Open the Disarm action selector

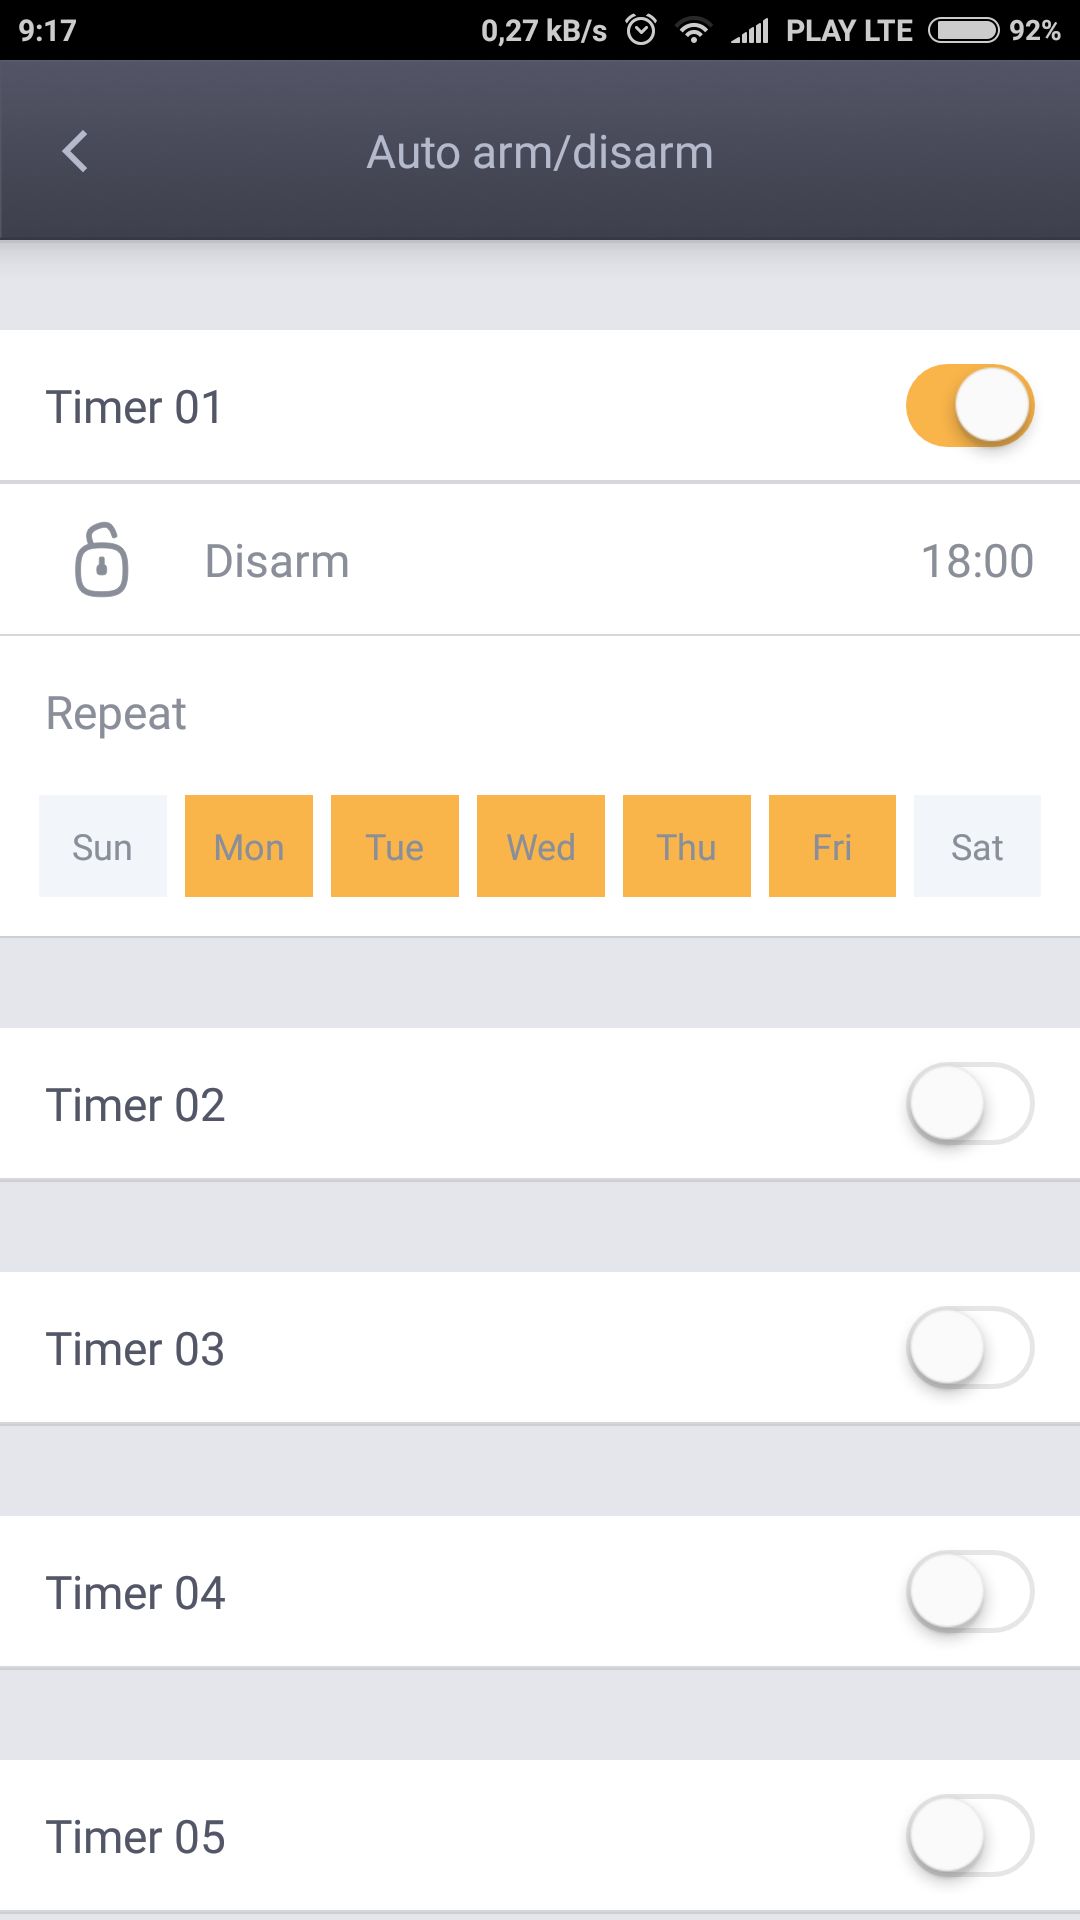tap(277, 561)
